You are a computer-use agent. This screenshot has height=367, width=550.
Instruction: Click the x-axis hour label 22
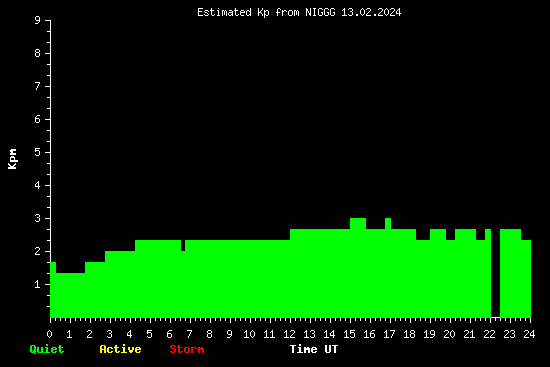[x=489, y=334]
